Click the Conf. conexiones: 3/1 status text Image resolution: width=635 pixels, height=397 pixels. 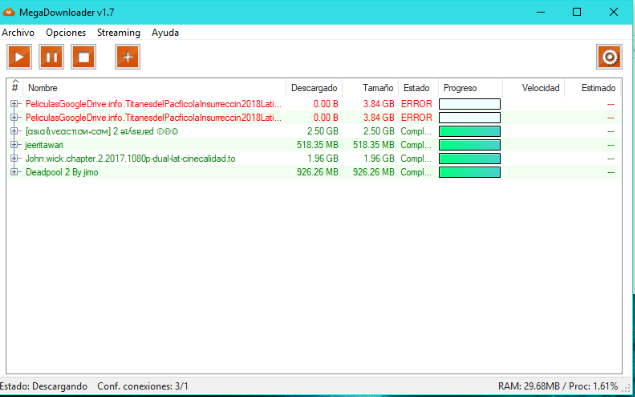coord(143,386)
